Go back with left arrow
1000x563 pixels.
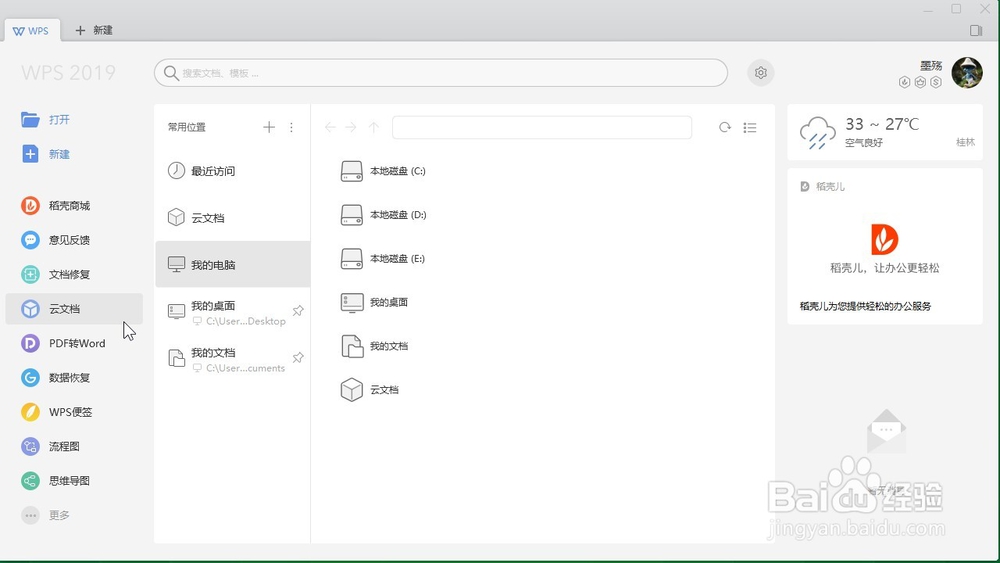tap(330, 128)
